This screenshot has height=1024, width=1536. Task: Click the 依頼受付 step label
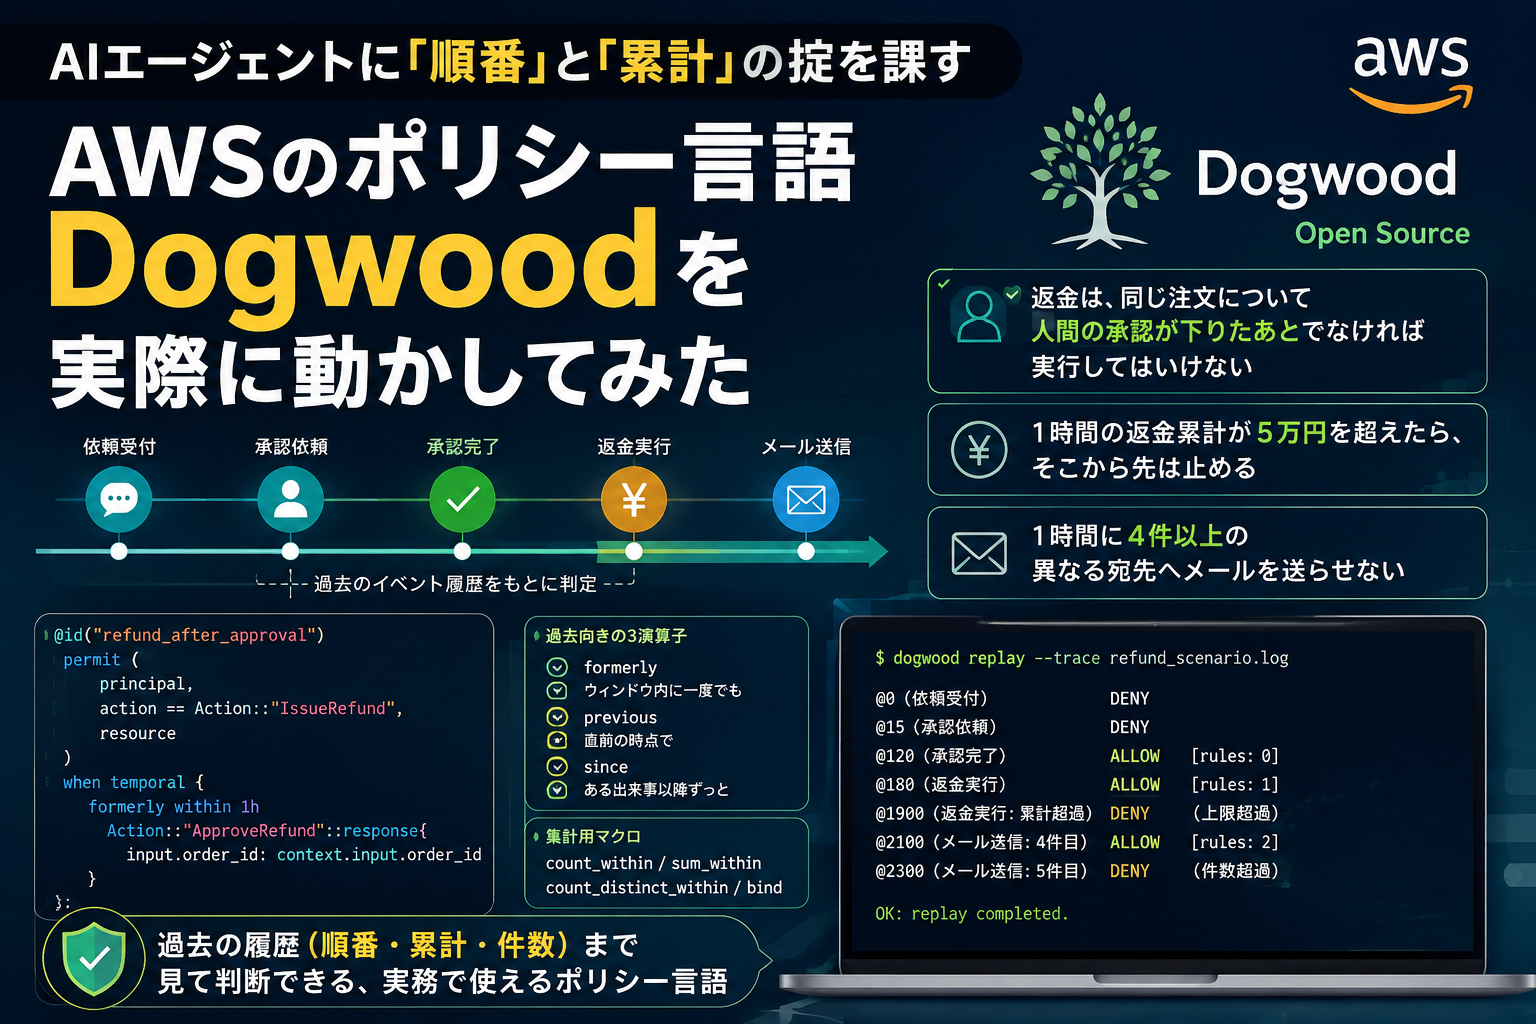119,447
